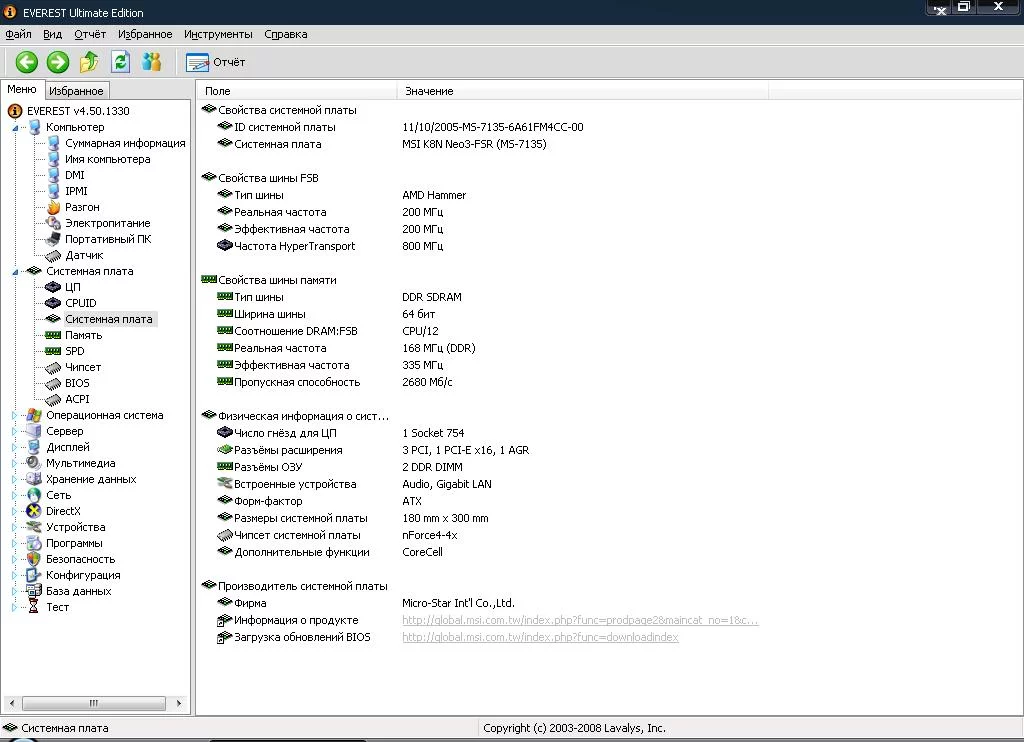The width and height of the screenshot is (1024, 742).
Task: Click the Портативный ПК laptop icon
Action: [x=54, y=239]
